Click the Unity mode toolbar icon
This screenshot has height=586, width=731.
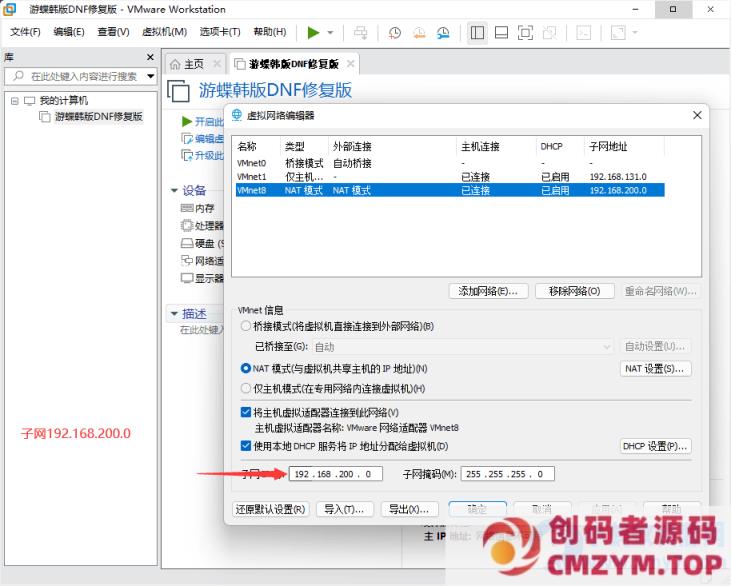point(550,33)
